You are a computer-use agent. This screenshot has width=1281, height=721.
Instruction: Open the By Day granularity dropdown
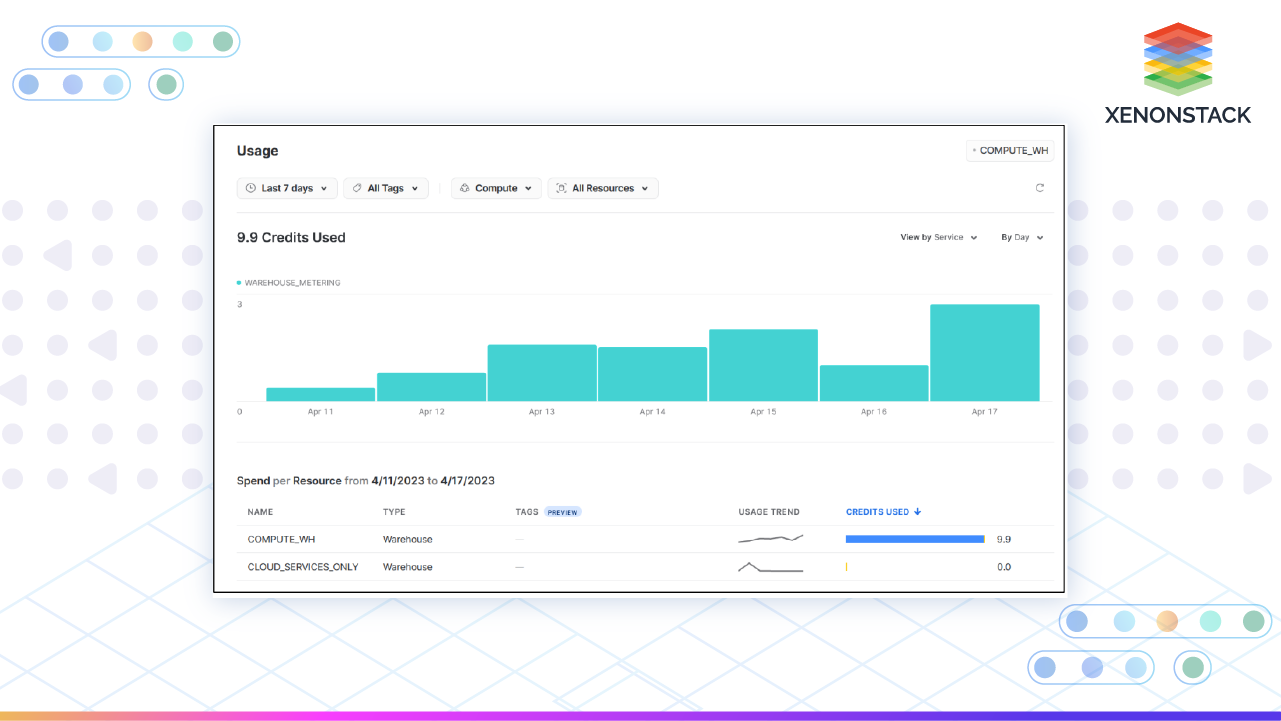tap(1022, 238)
